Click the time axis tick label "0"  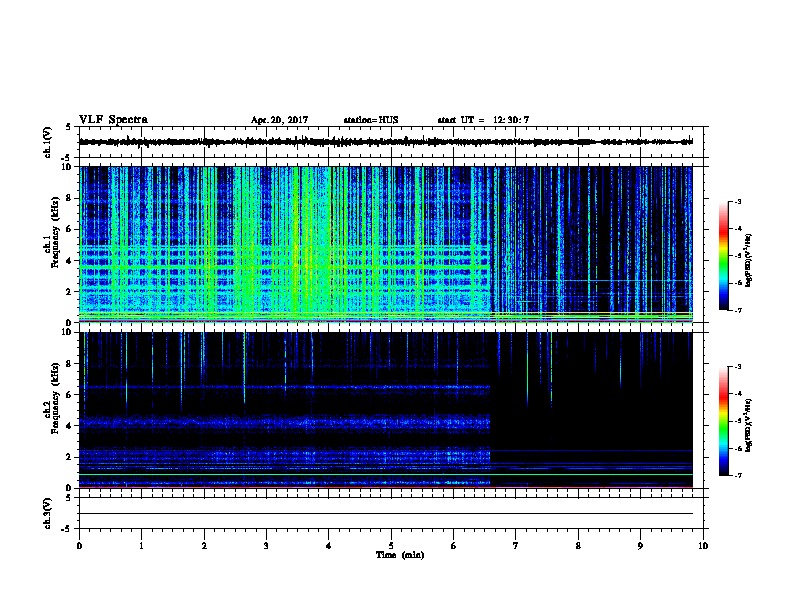pos(79,546)
